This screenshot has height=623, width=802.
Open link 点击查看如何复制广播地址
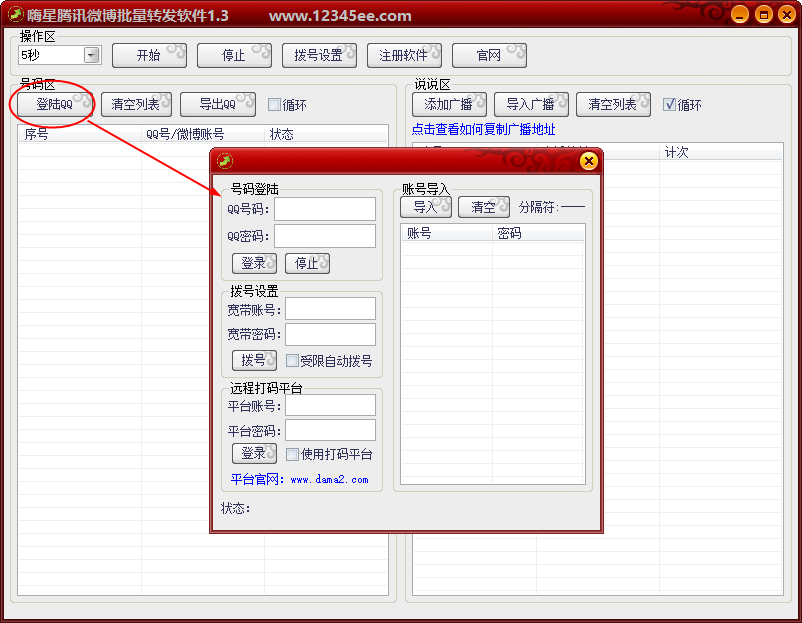[483, 129]
